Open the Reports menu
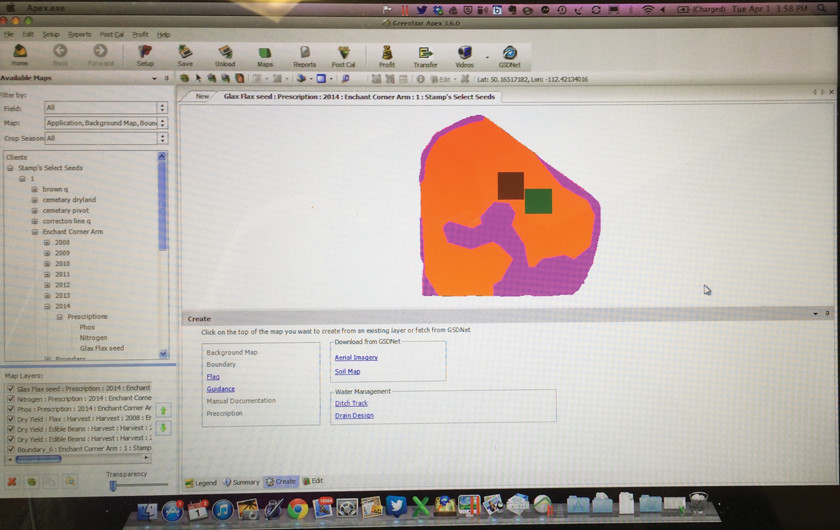840x530 pixels. (79, 34)
